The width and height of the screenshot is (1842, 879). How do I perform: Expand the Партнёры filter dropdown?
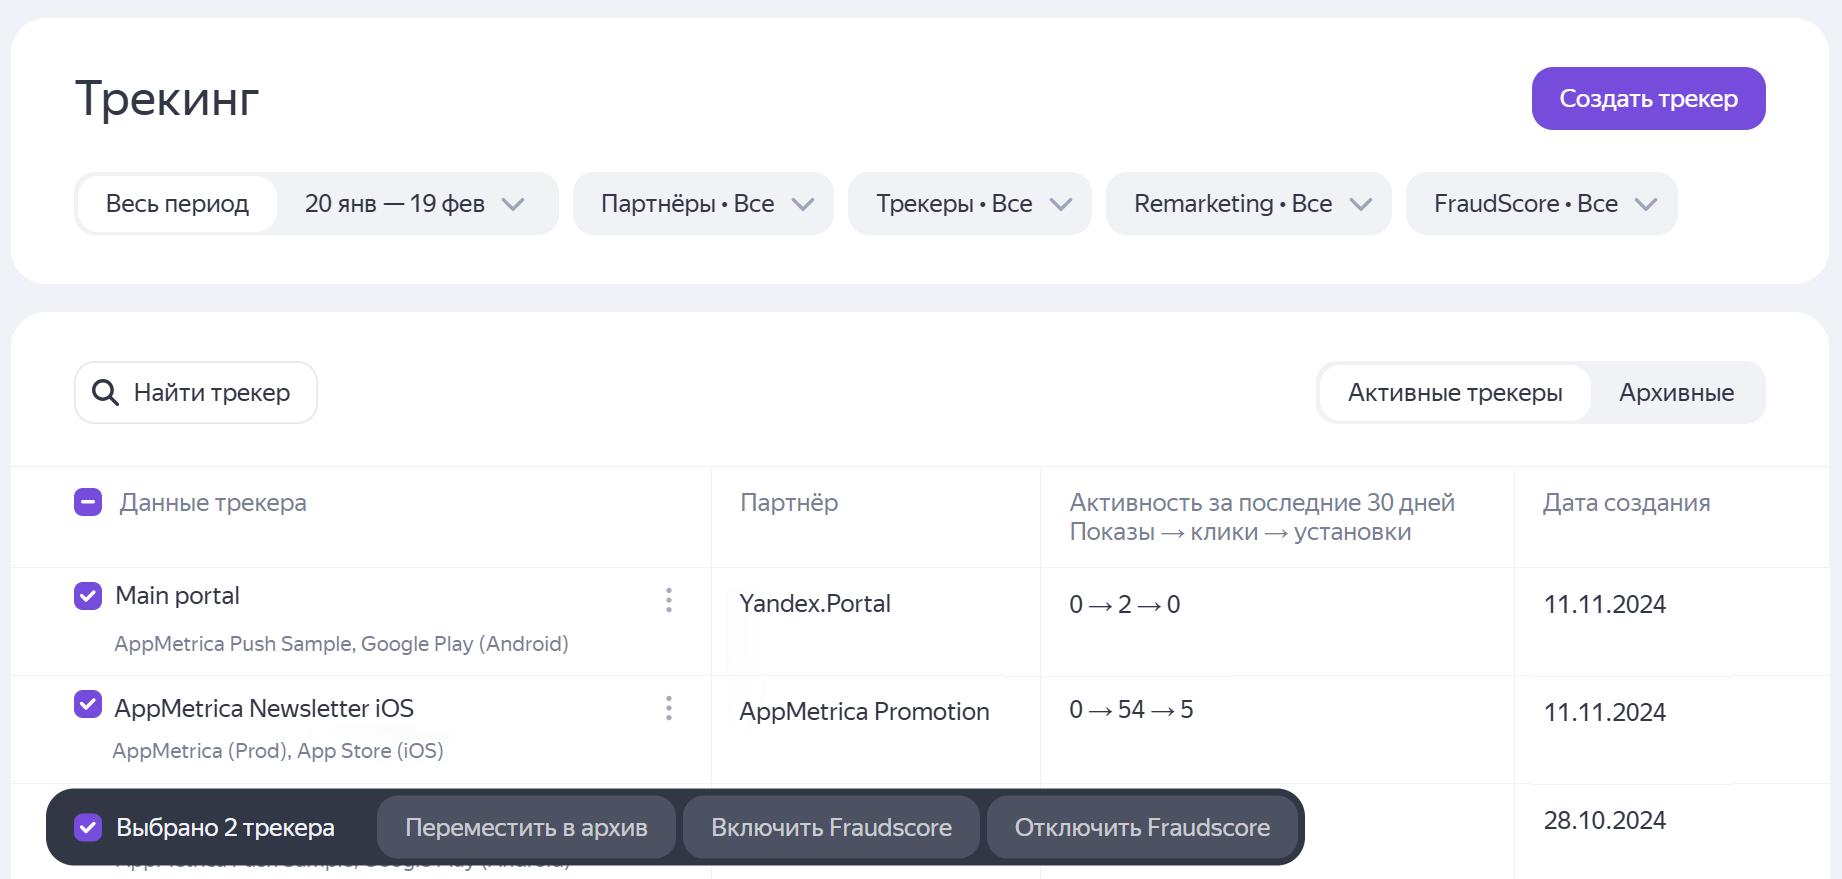(703, 204)
